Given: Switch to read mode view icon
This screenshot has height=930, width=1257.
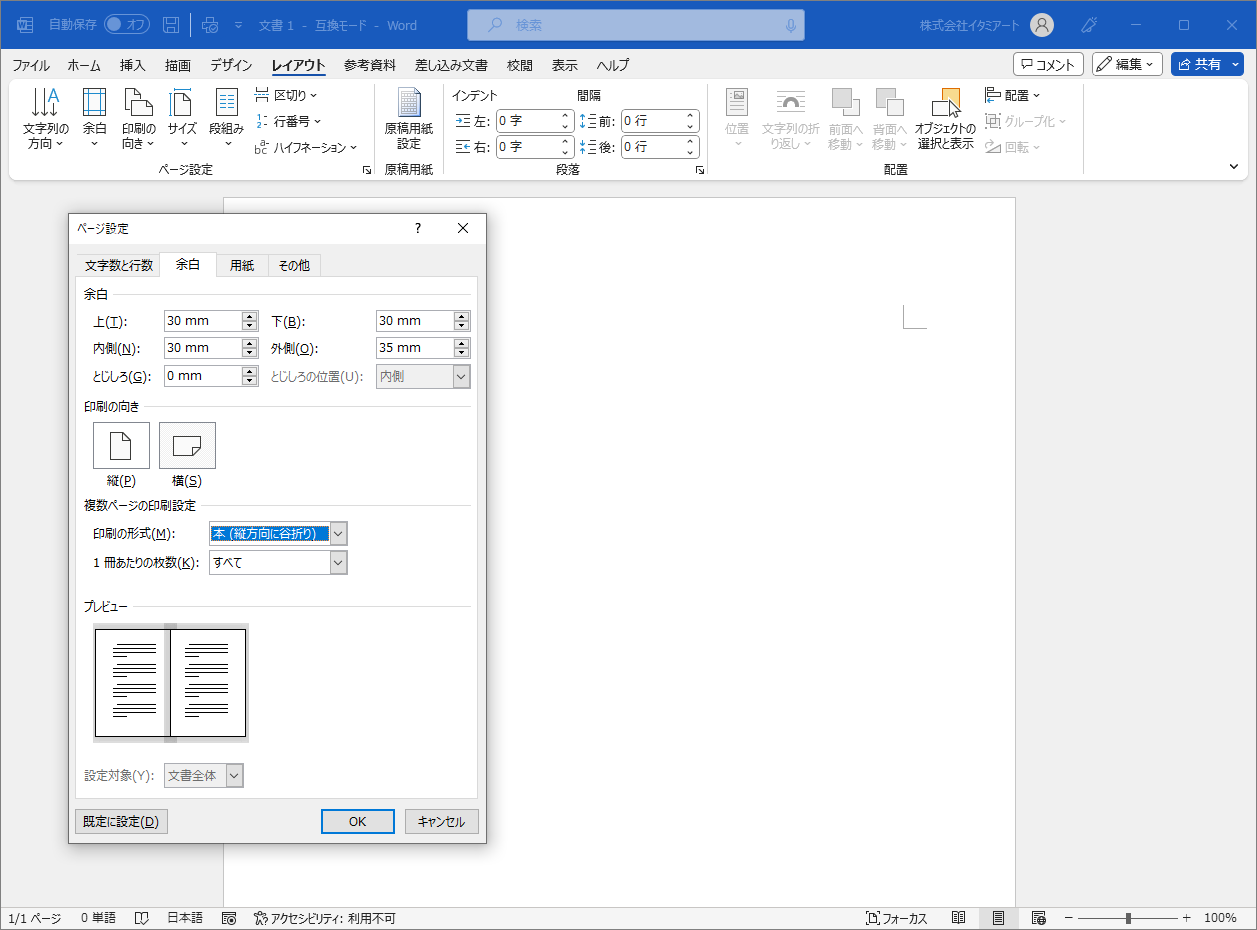Looking at the screenshot, I should [x=958, y=918].
